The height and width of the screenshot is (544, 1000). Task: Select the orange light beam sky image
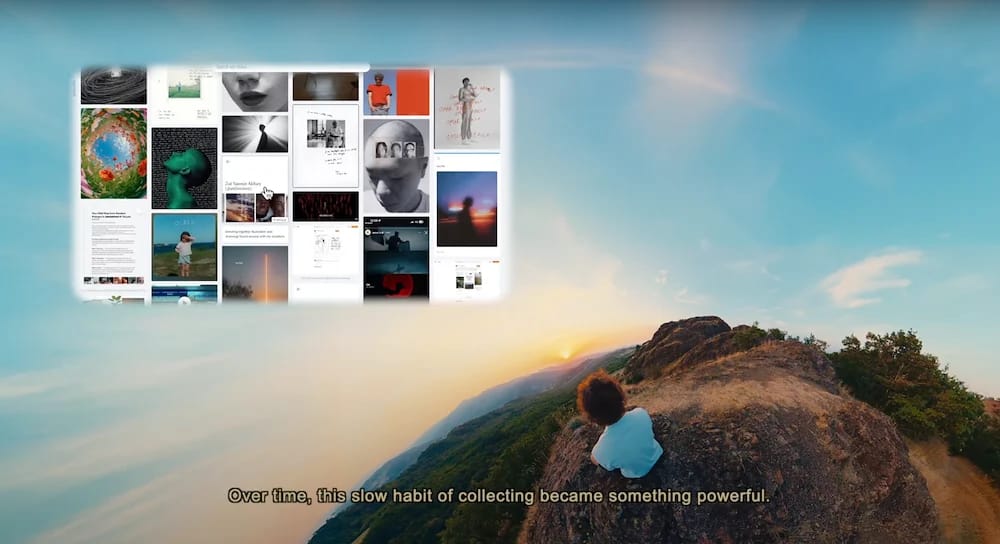(254, 273)
